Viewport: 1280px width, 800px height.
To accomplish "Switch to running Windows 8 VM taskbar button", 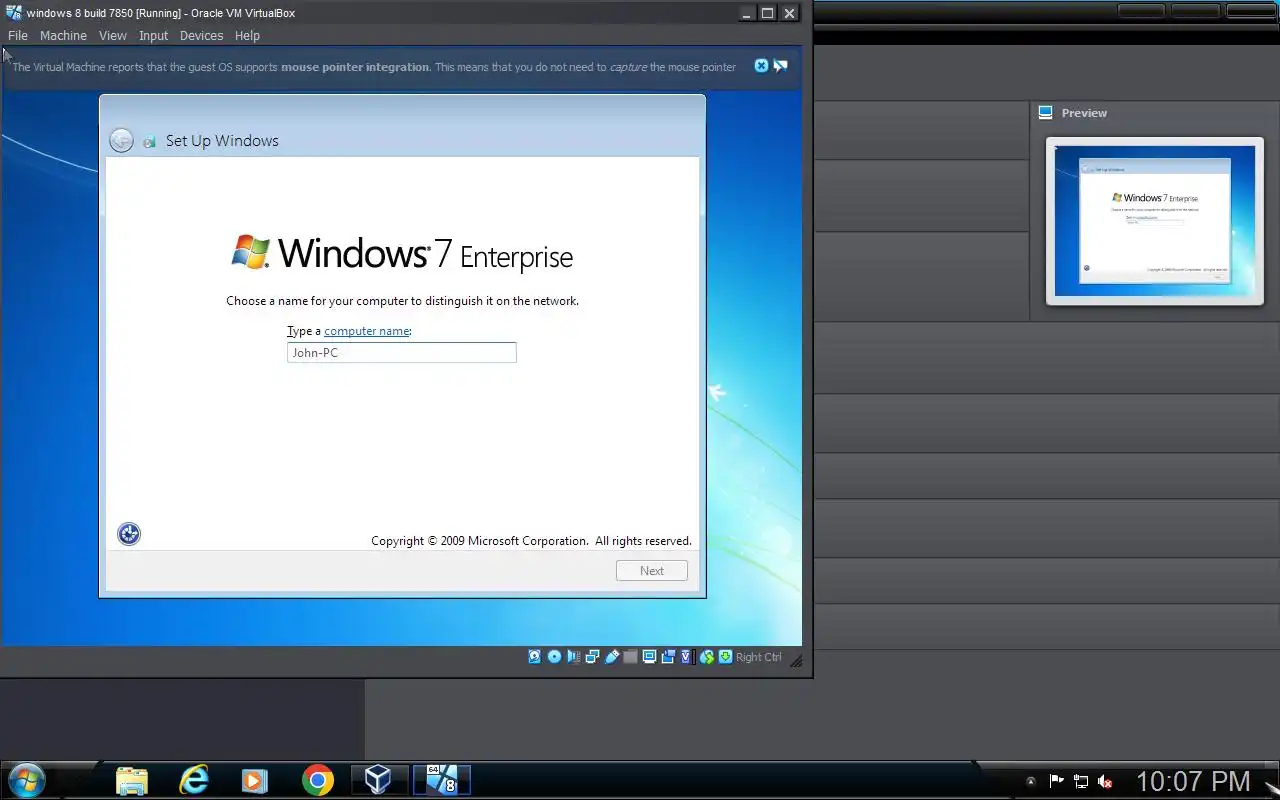I will click(441, 780).
